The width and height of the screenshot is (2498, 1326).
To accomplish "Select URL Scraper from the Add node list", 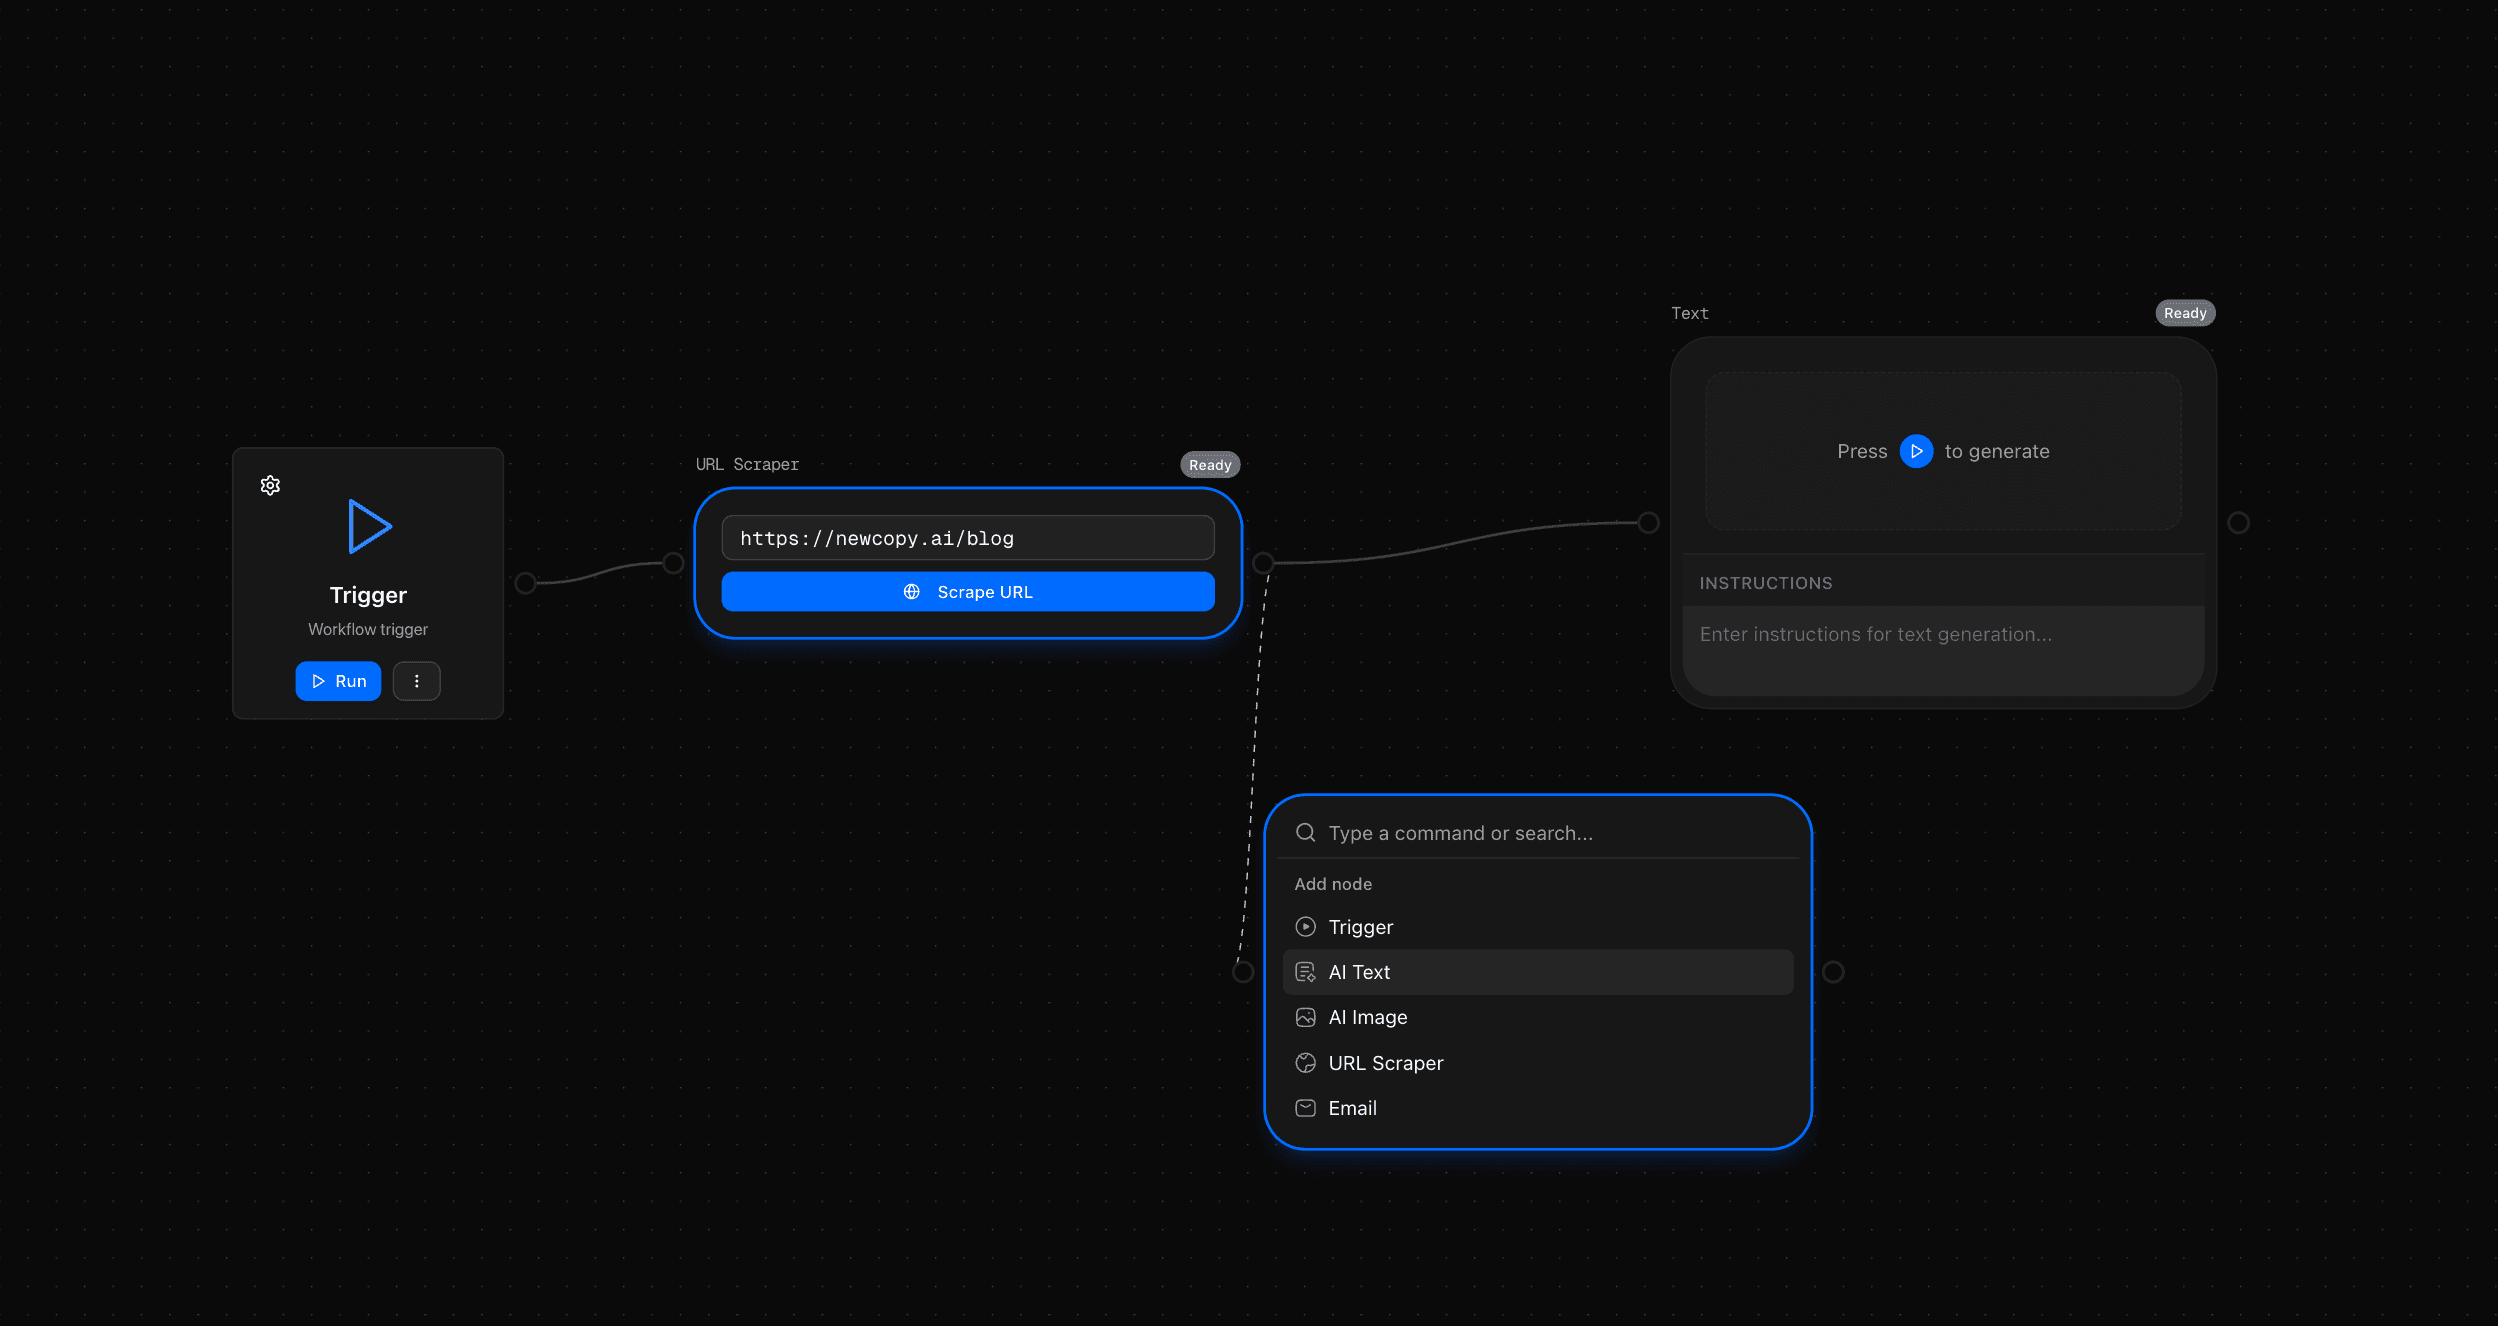I will [1538, 1063].
